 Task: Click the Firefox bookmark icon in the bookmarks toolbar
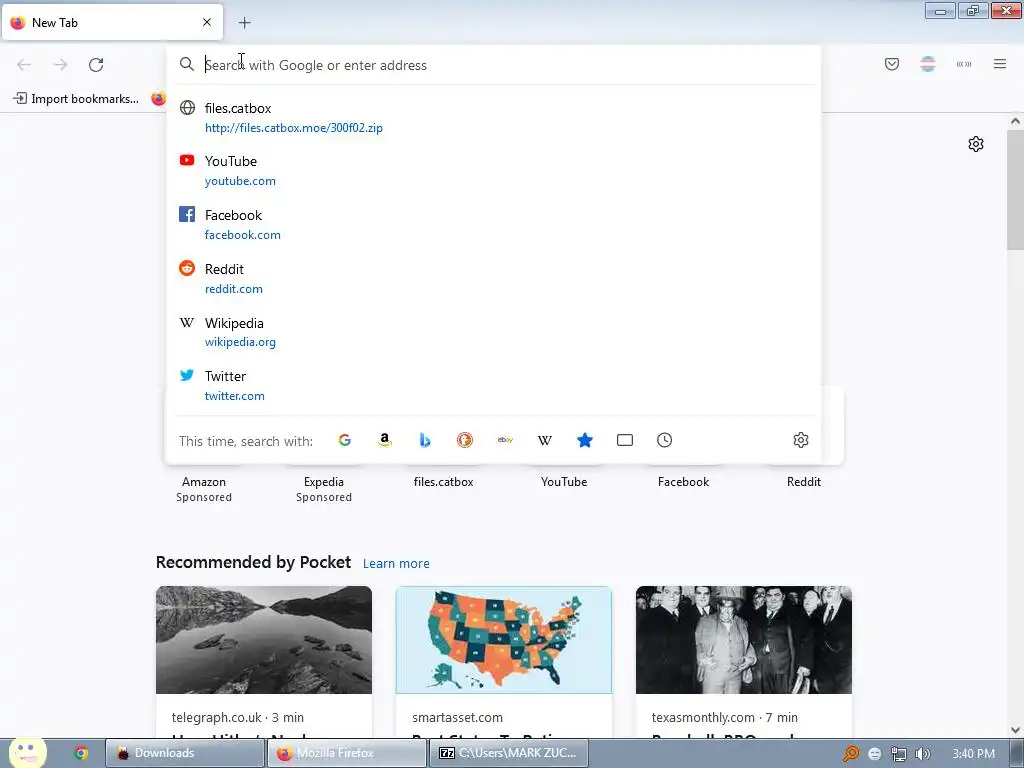tap(159, 99)
